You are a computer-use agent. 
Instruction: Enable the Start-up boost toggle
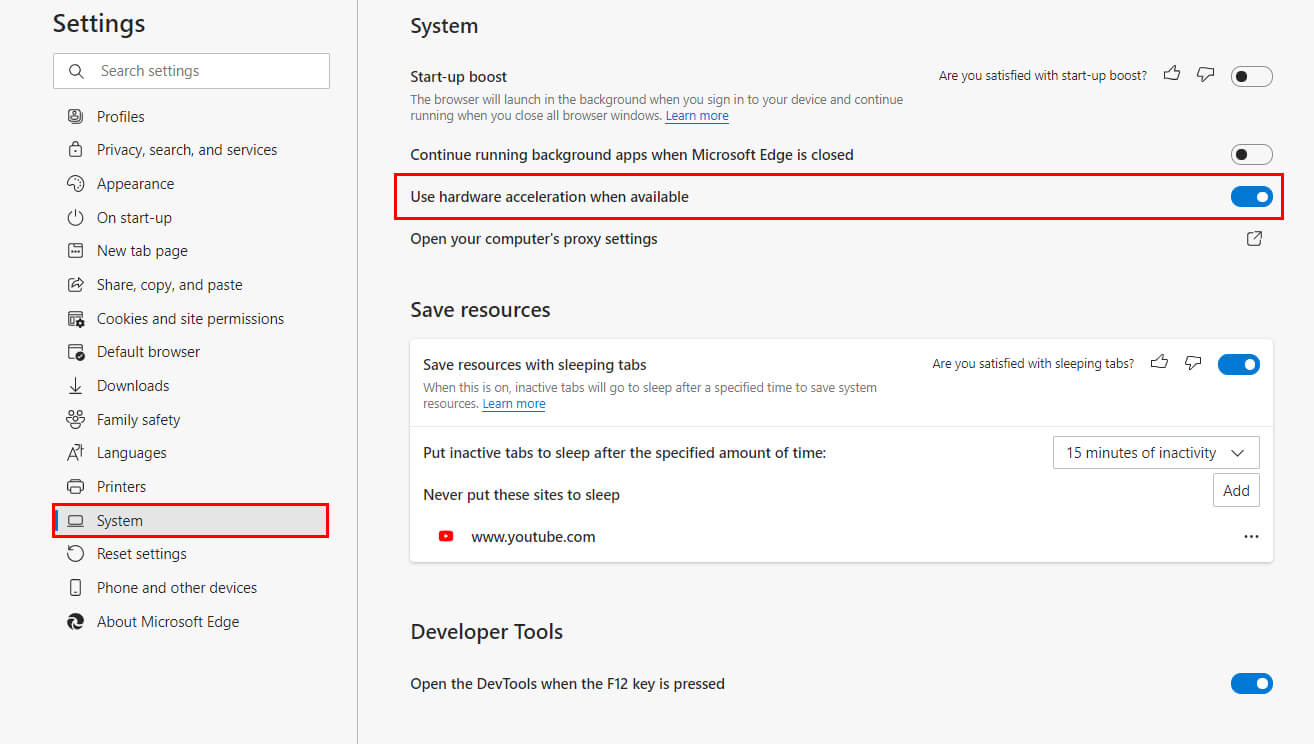pyautogui.click(x=1251, y=76)
